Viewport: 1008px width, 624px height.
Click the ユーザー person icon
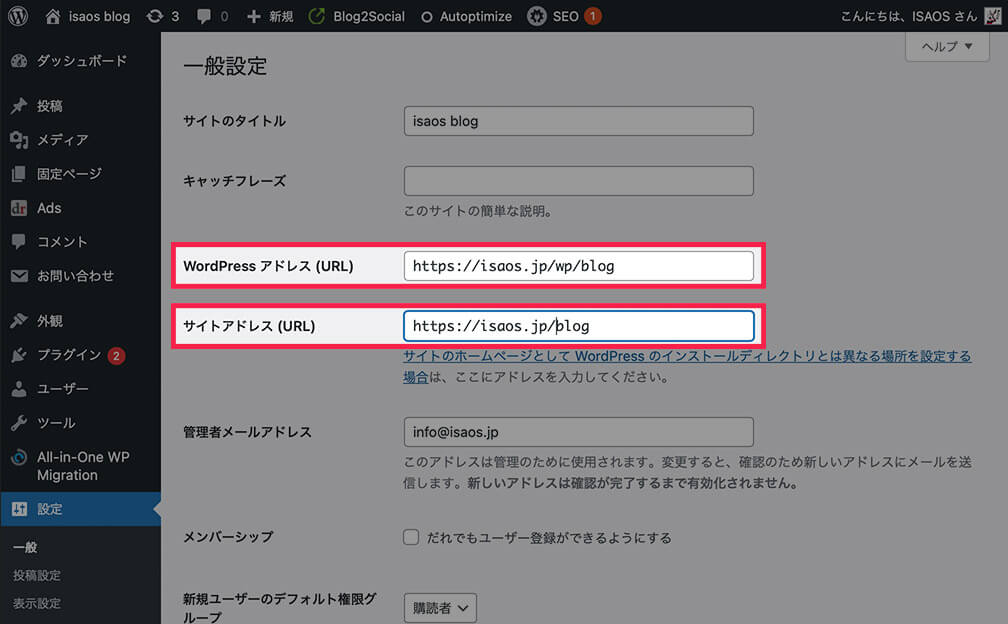click(19, 388)
